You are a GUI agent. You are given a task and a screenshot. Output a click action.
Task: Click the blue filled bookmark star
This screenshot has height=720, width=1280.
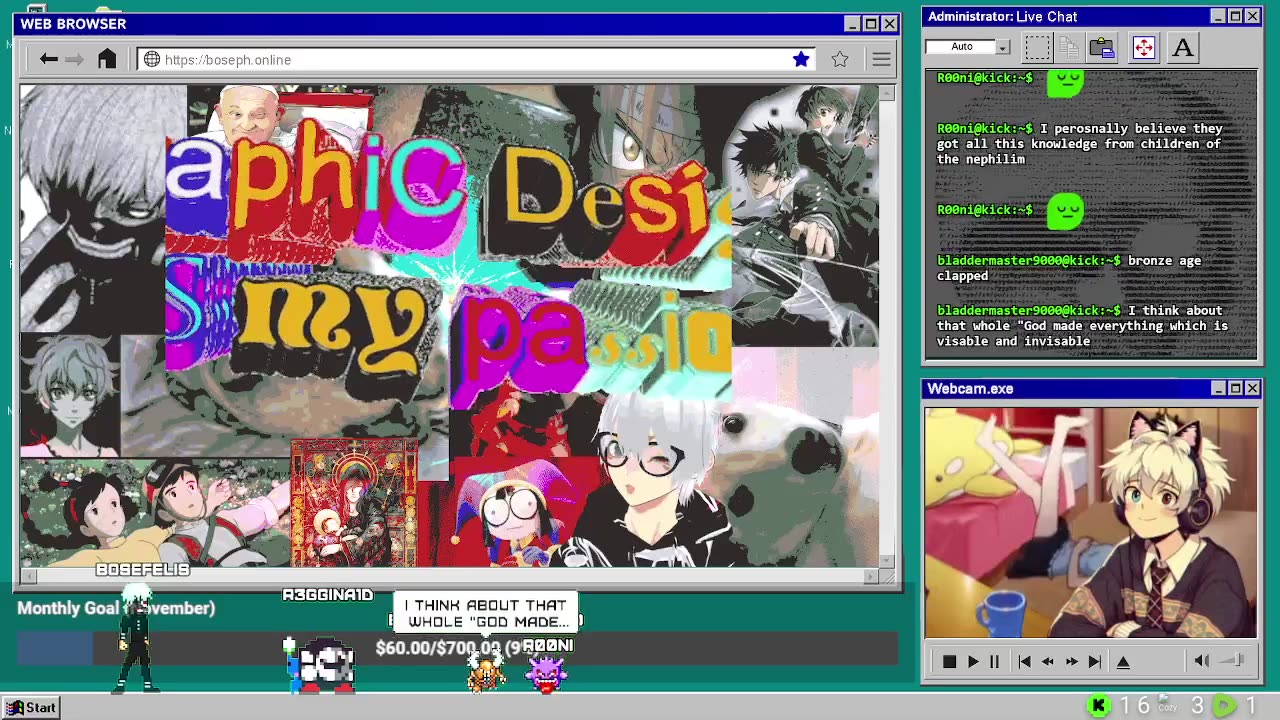click(801, 60)
